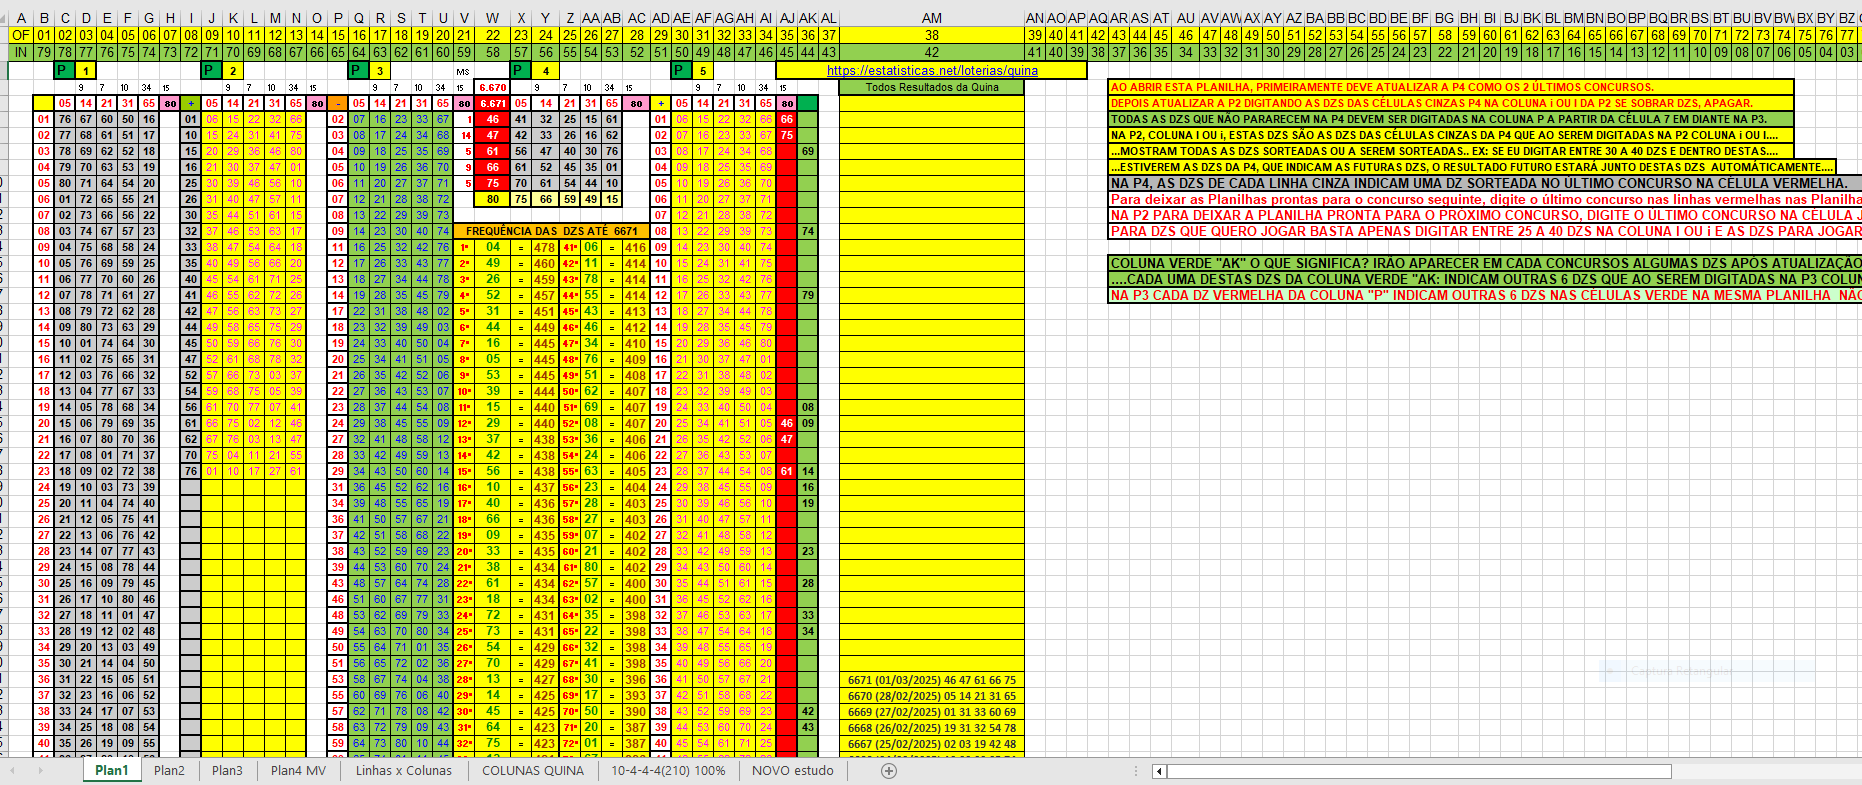Switch to the Plan2 sheet tab
1862x785 pixels.
pyautogui.click(x=169, y=771)
